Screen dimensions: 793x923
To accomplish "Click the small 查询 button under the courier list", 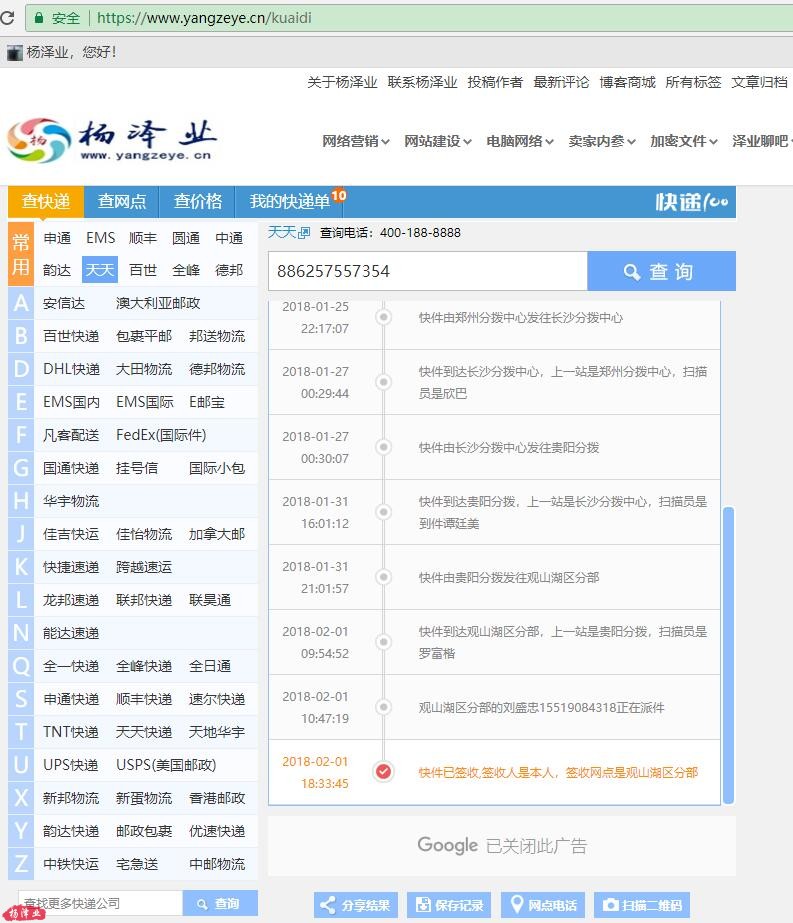I will tap(220, 903).
